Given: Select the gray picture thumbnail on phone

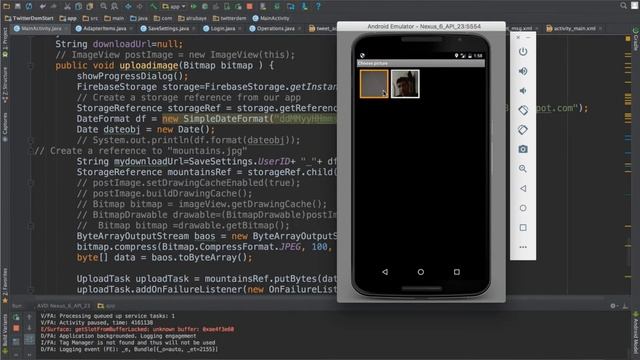Looking at the screenshot, I should point(374,84).
